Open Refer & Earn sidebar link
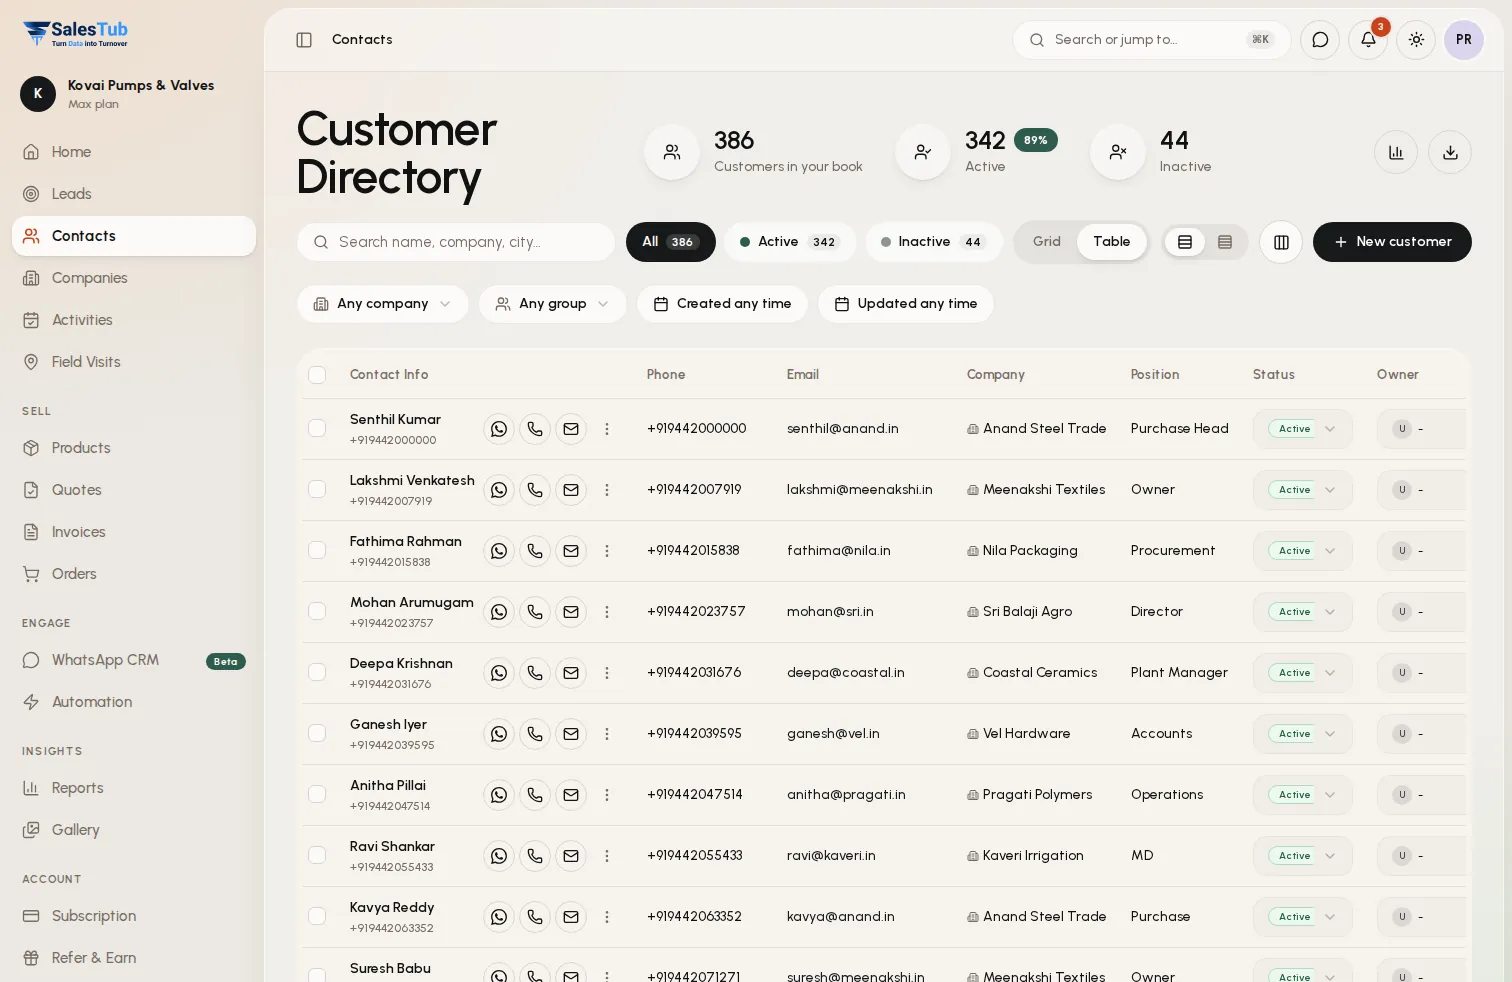Image resolution: width=1512 pixels, height=982 pixels. (x=134, y=958)
